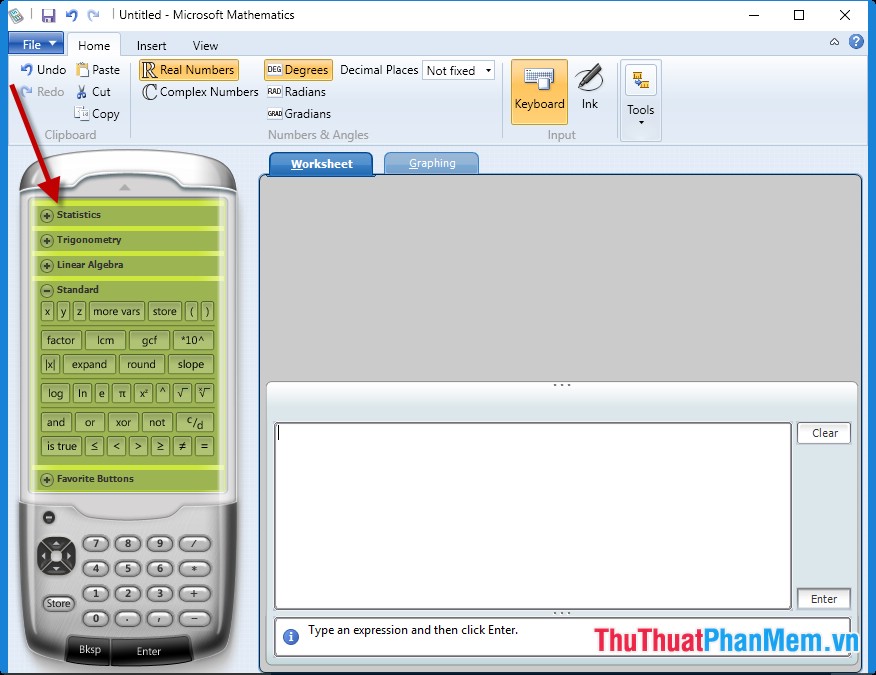Collapse the Standard group
Image resolution: width=876 pixels, height=675 pixels.
[x=47, y=289]
